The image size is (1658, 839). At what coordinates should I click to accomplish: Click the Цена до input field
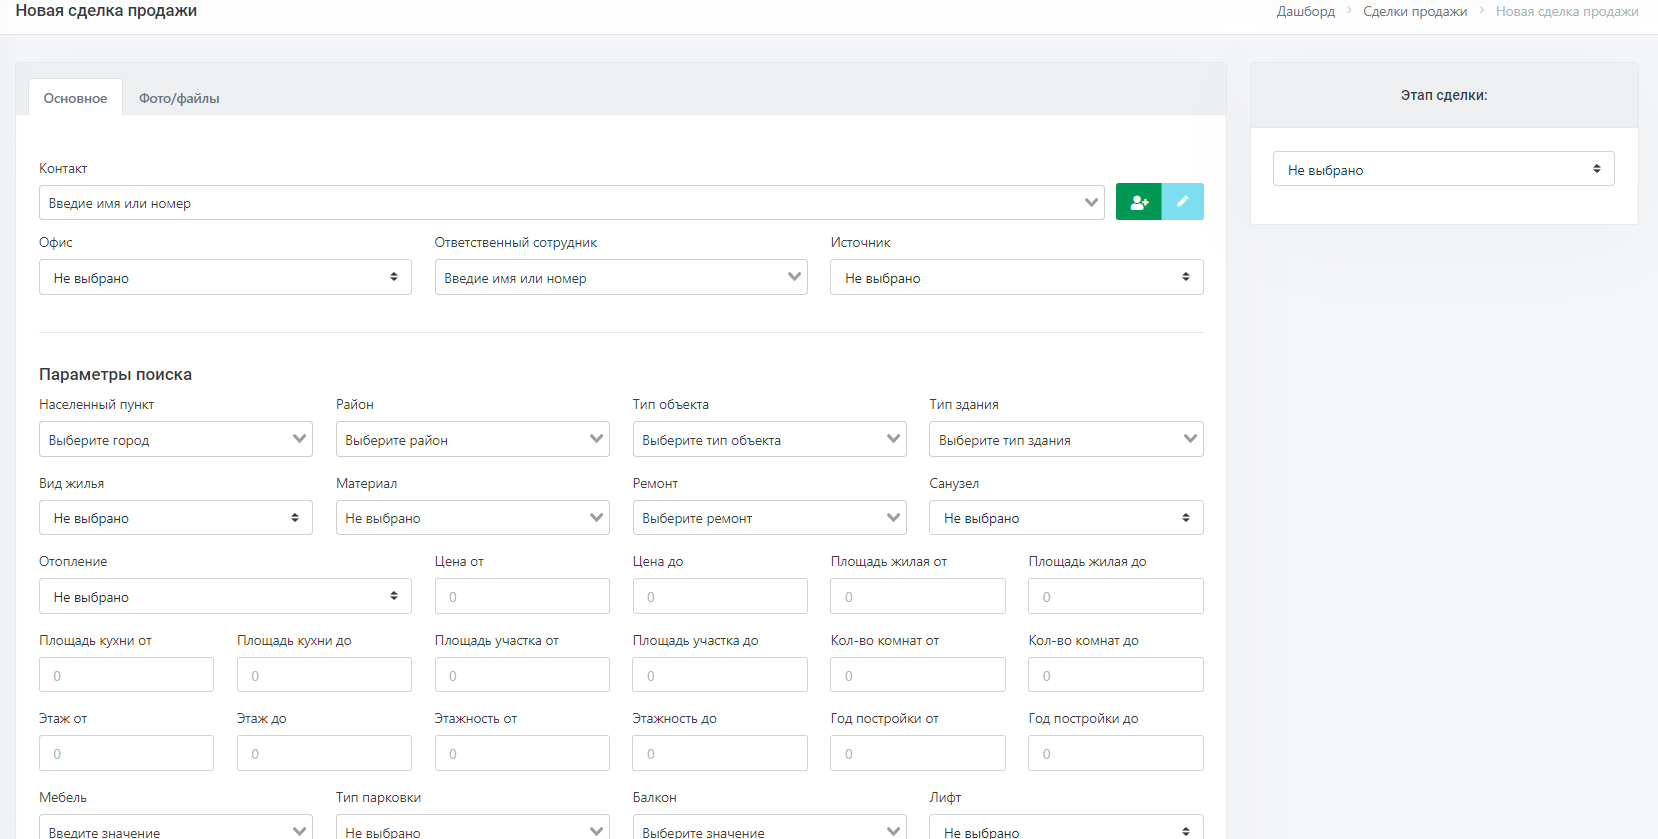720,596
